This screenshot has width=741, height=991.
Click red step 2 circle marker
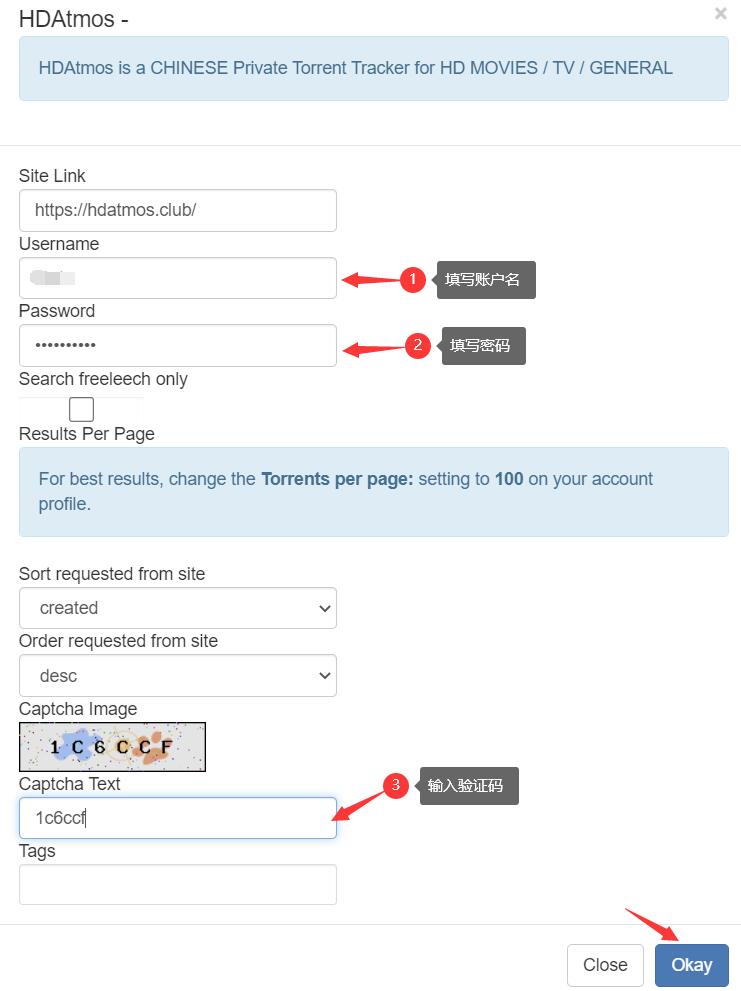point(417,346)
